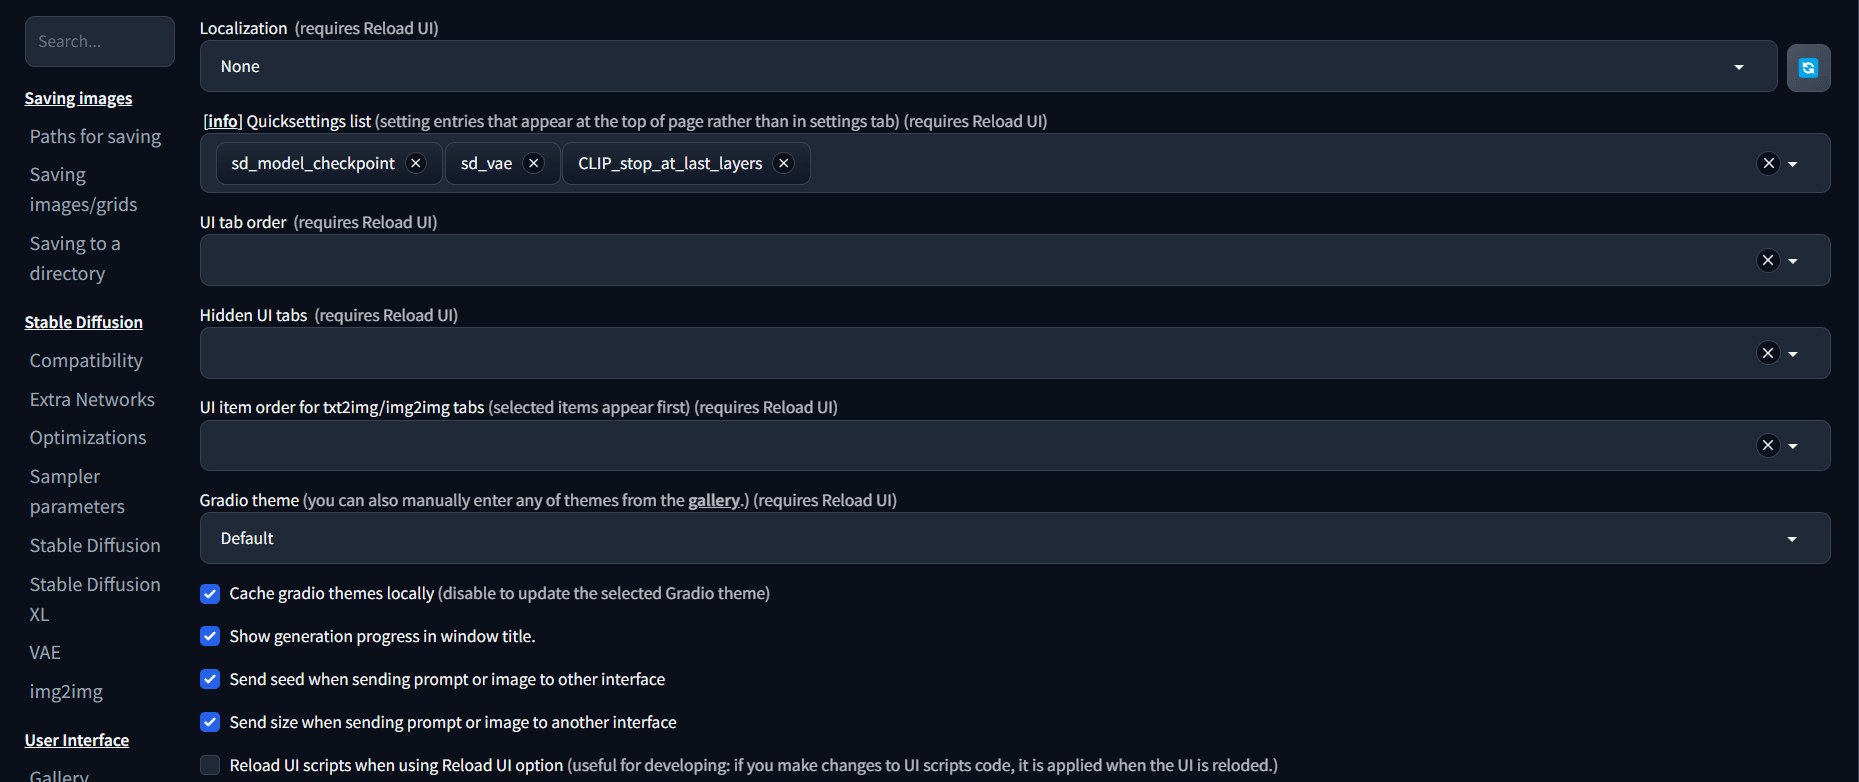Remove sd_model_checkpoint tag from Quicksettings

tap(416, 163)
